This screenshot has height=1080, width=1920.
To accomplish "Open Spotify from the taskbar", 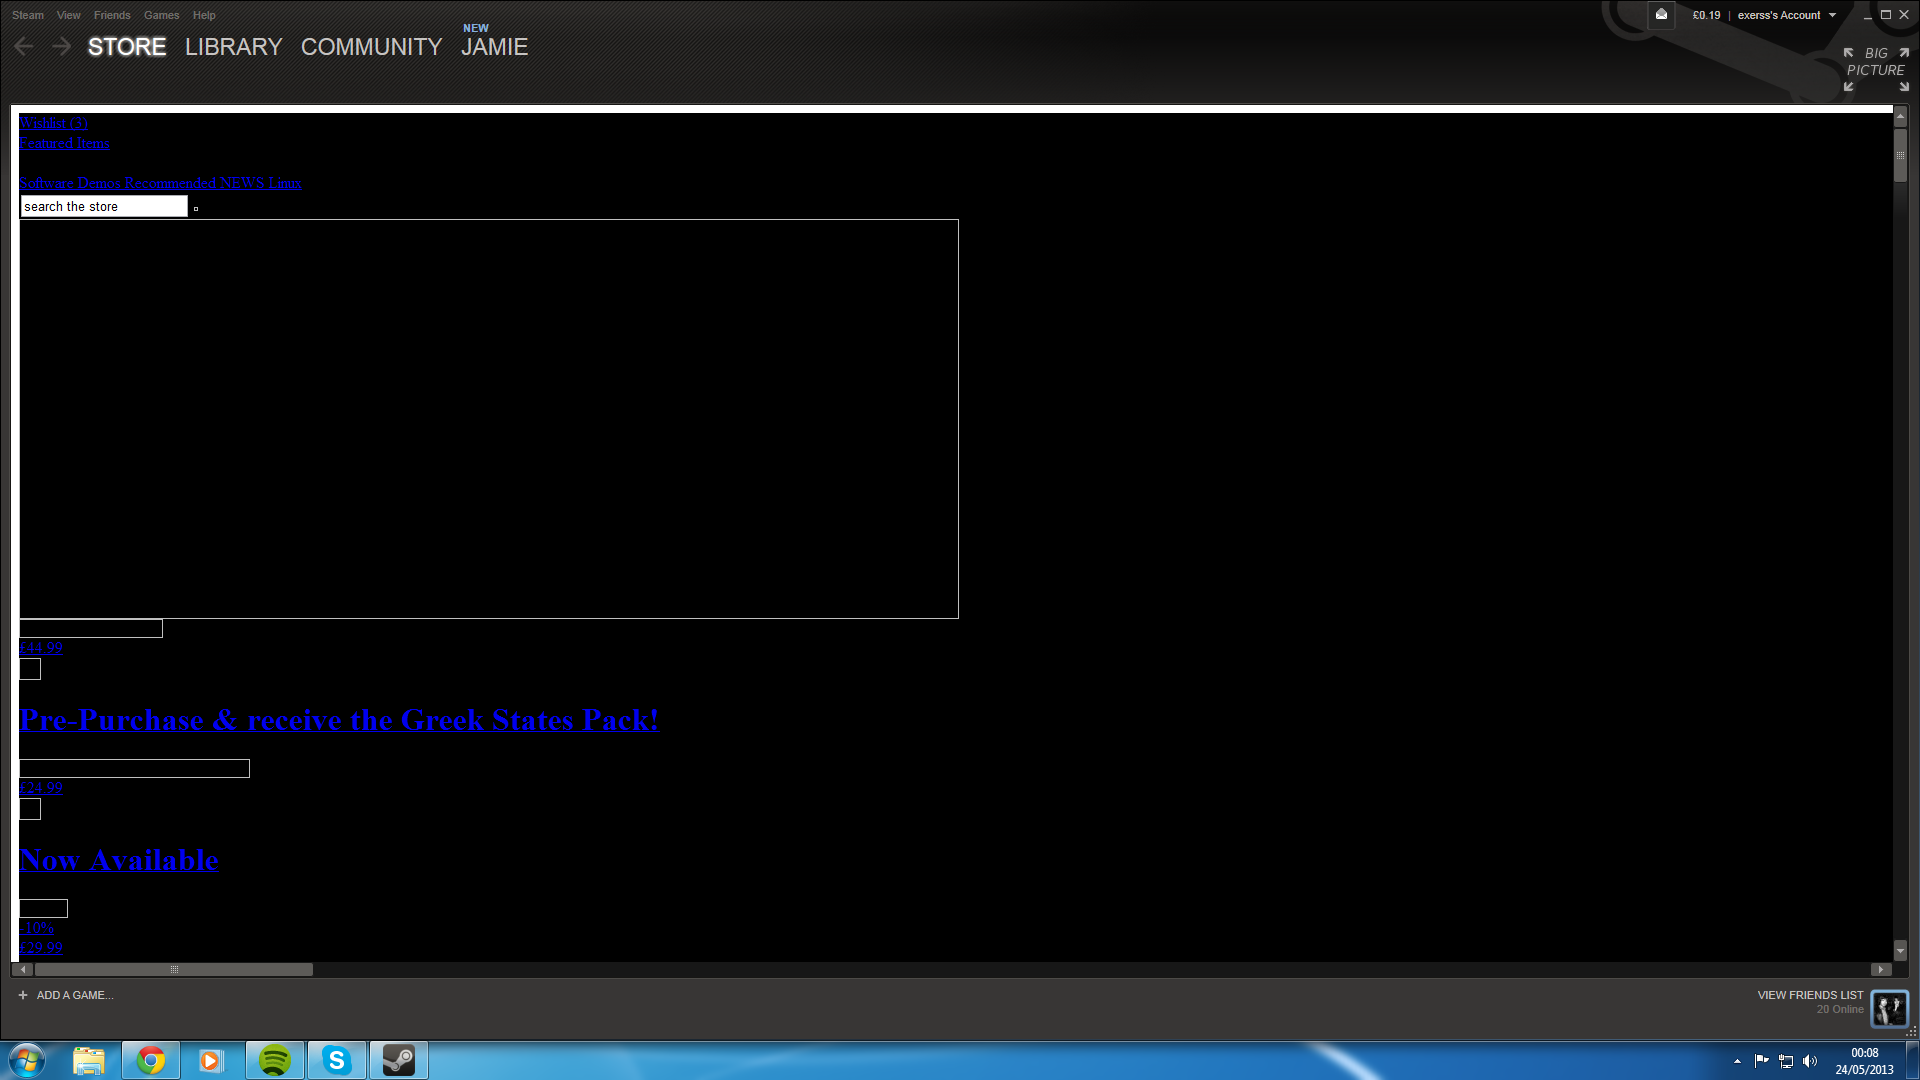I will (x=275, y=1060).
